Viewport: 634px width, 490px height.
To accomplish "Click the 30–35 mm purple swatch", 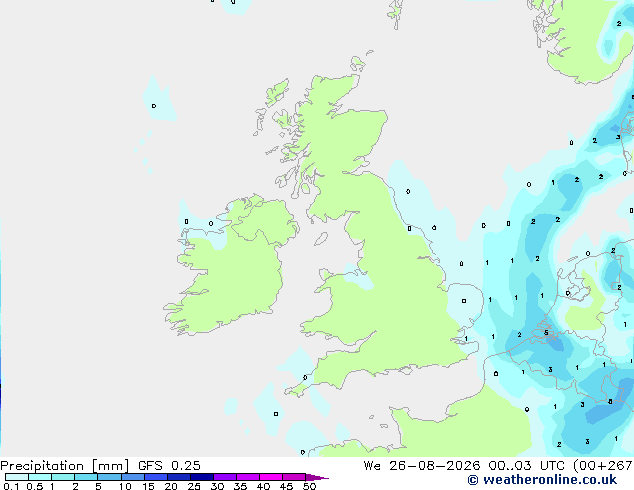I will pyautogui.click(x=225, y=477).
